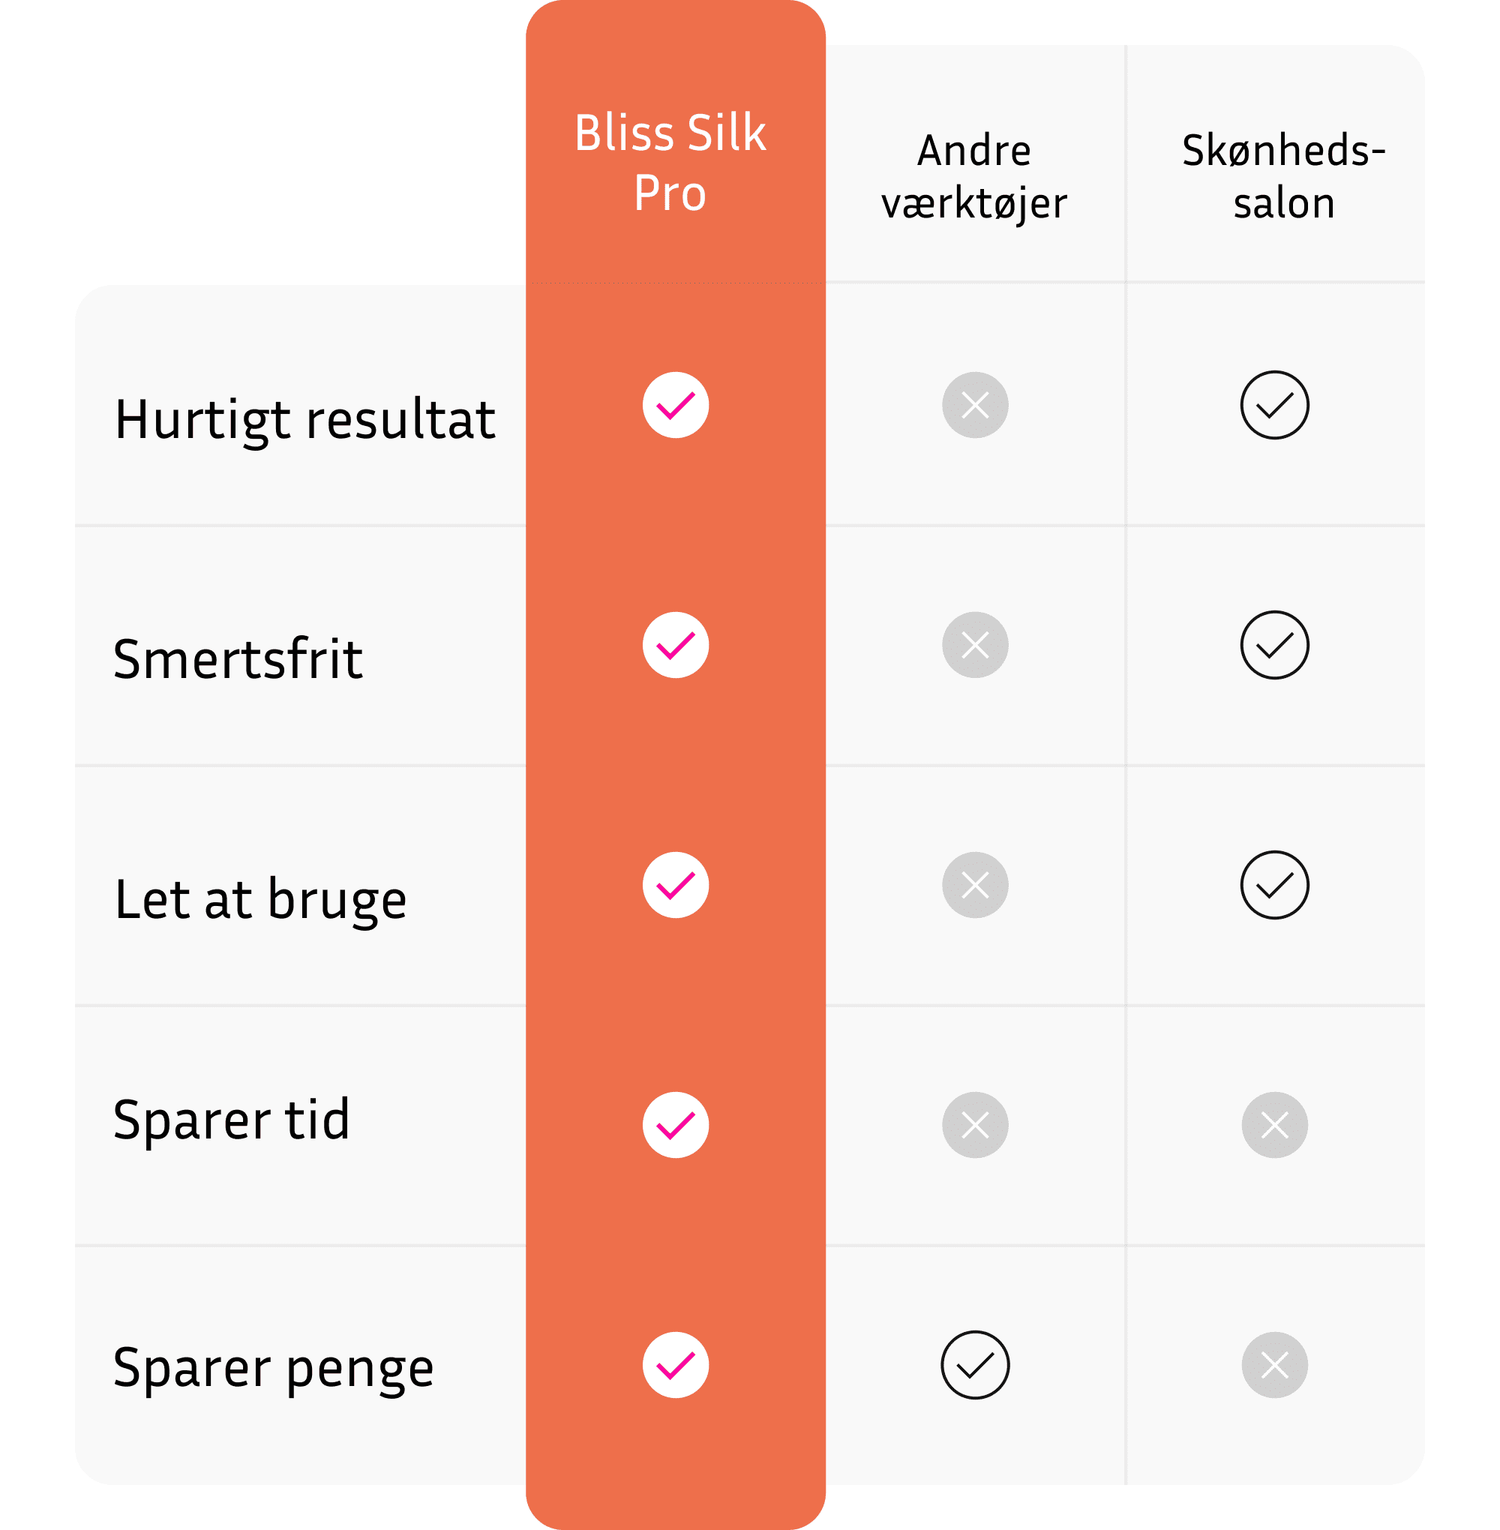Click Bliss Silk Pro checkmark for Sparer penge
1500x1530 pixels.
[676, 1365]
